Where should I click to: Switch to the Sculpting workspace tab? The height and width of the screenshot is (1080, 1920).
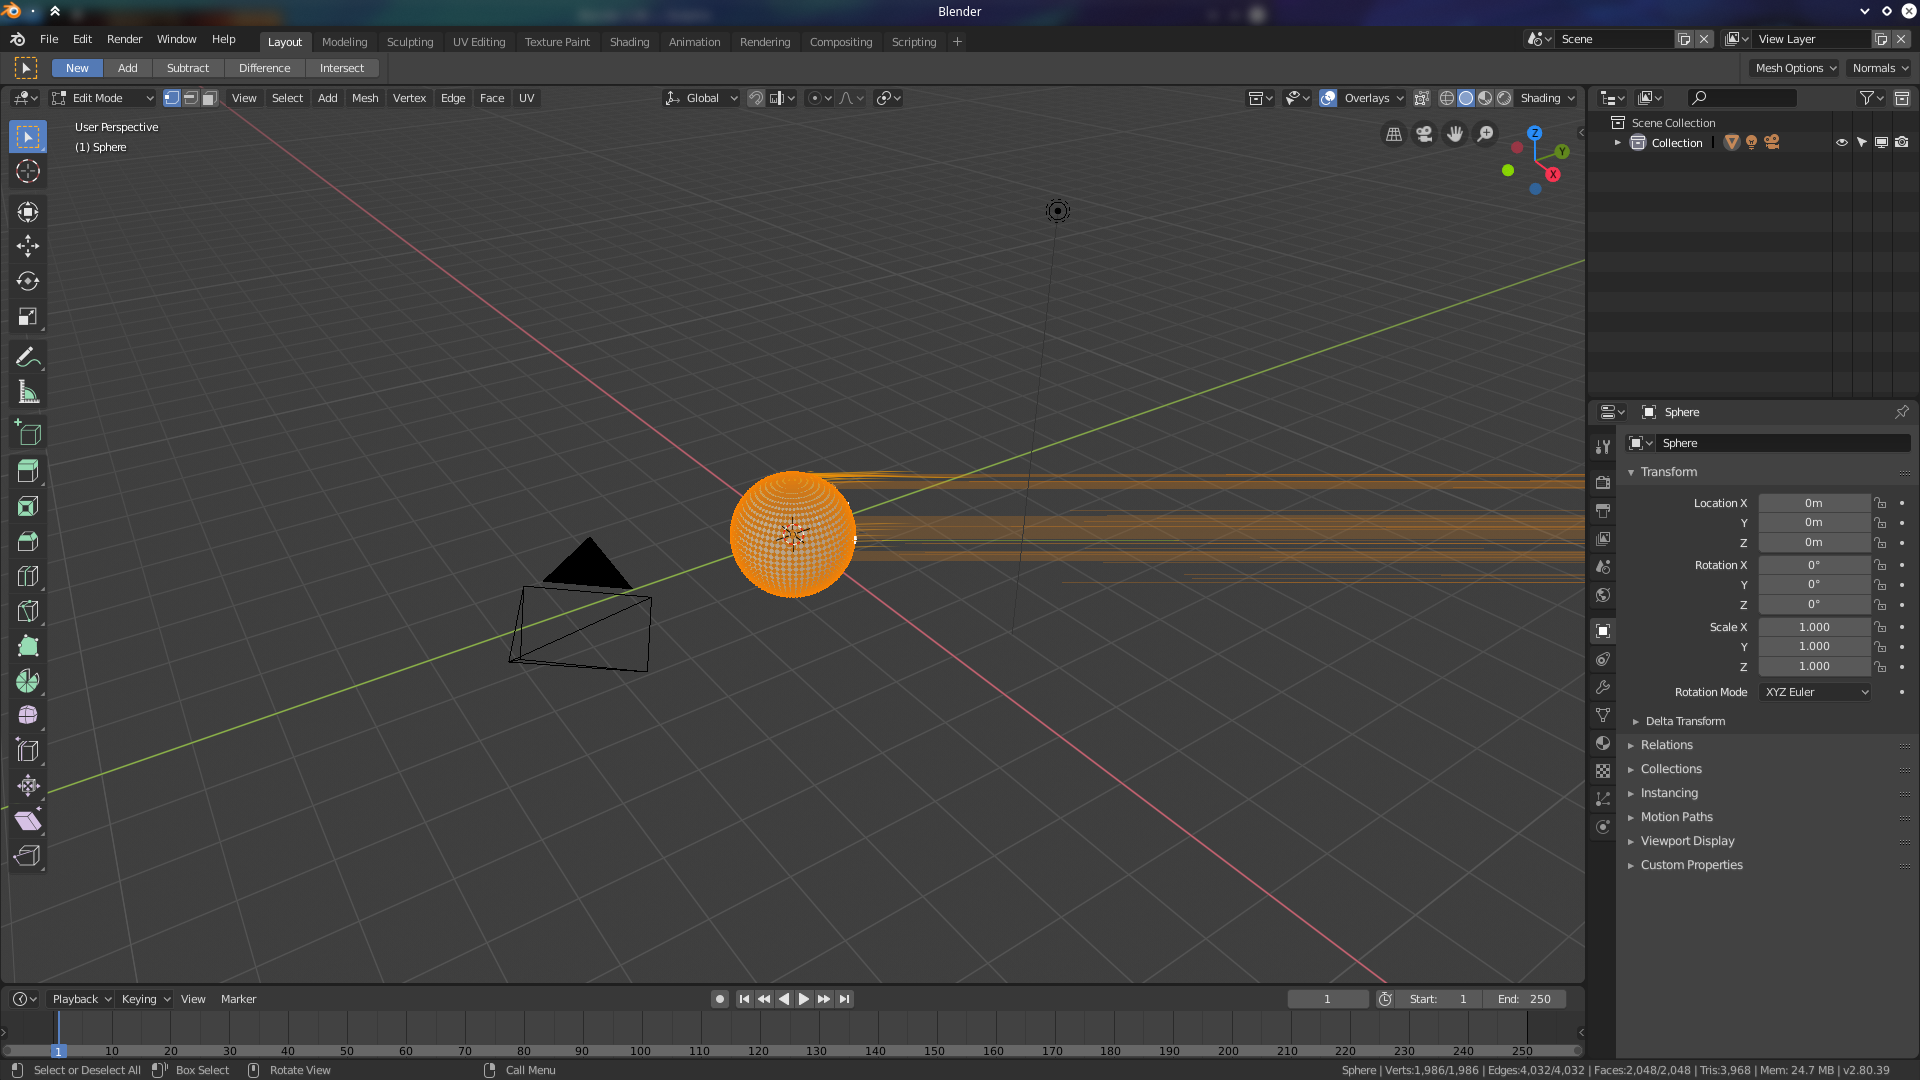[410, 42]
